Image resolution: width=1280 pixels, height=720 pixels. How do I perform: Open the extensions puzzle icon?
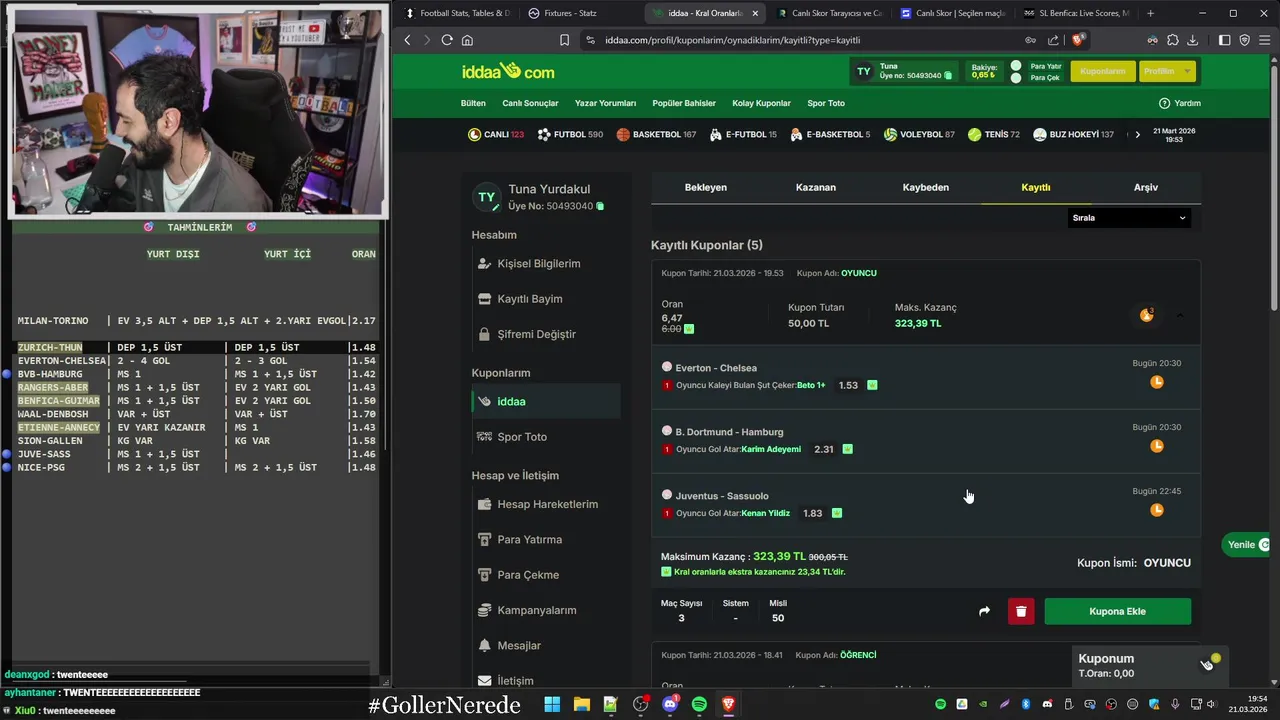[1173, 40]
